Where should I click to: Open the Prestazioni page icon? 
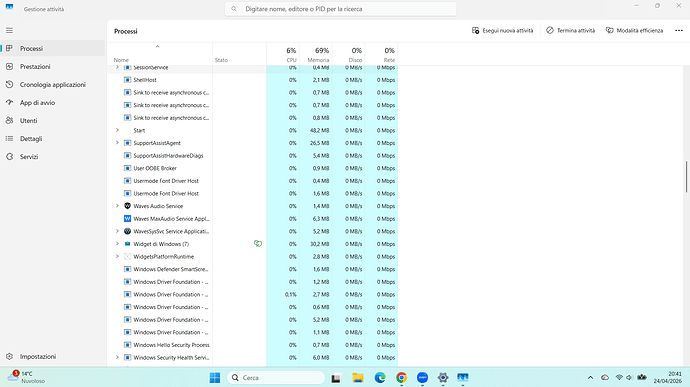click(x=9, y=66)
